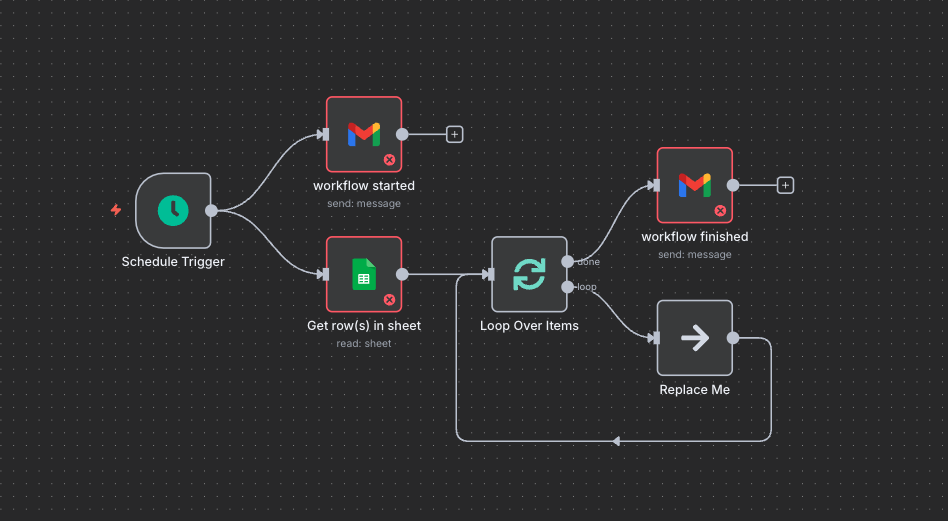Click error badge on workflow started node
This screenshot has width=948, height=521.
click(x=389, y=160)
